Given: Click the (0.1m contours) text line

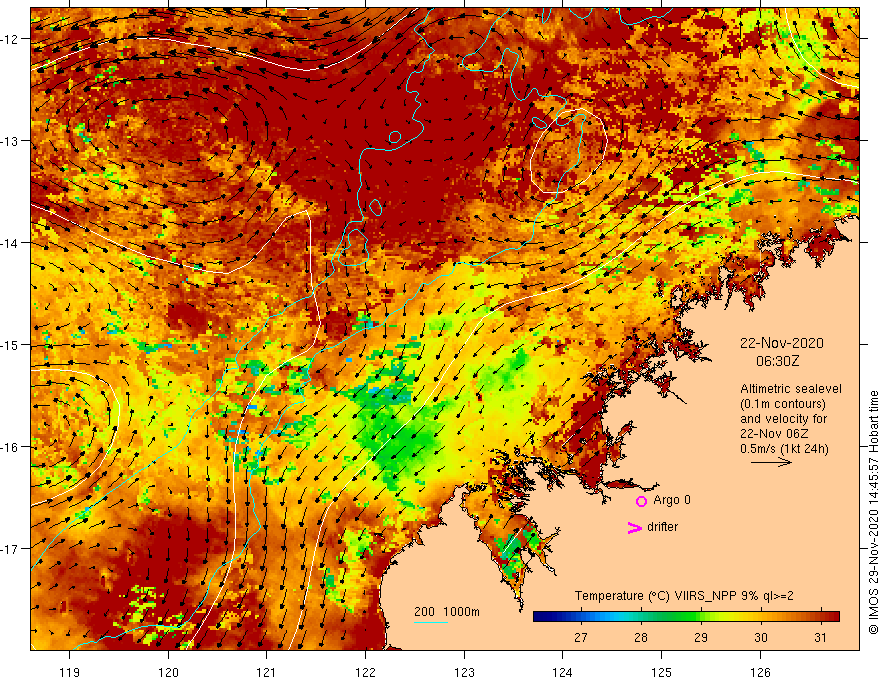Looking at the screenshot, I should pos(783,404).
